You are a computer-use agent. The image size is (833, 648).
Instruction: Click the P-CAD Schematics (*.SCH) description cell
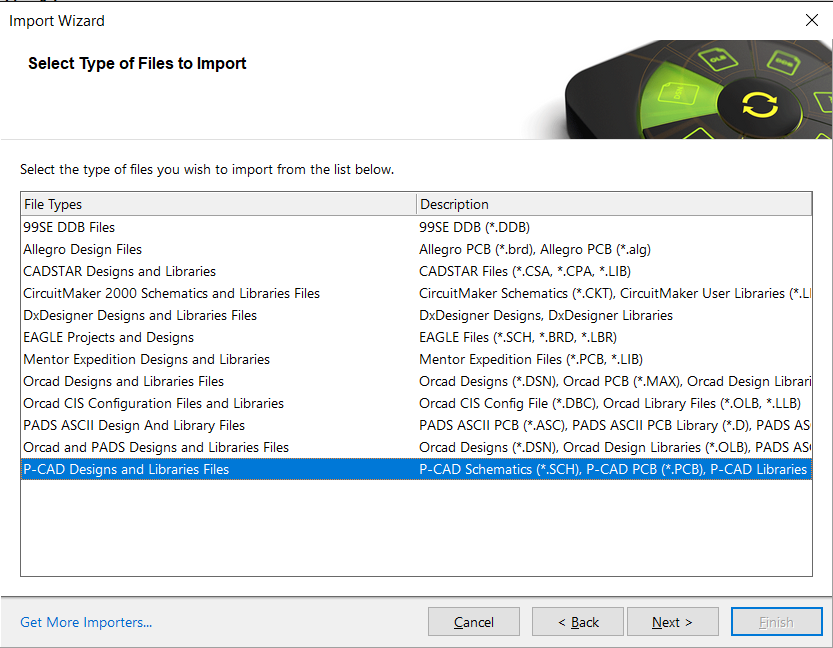[x=613, y=470]
